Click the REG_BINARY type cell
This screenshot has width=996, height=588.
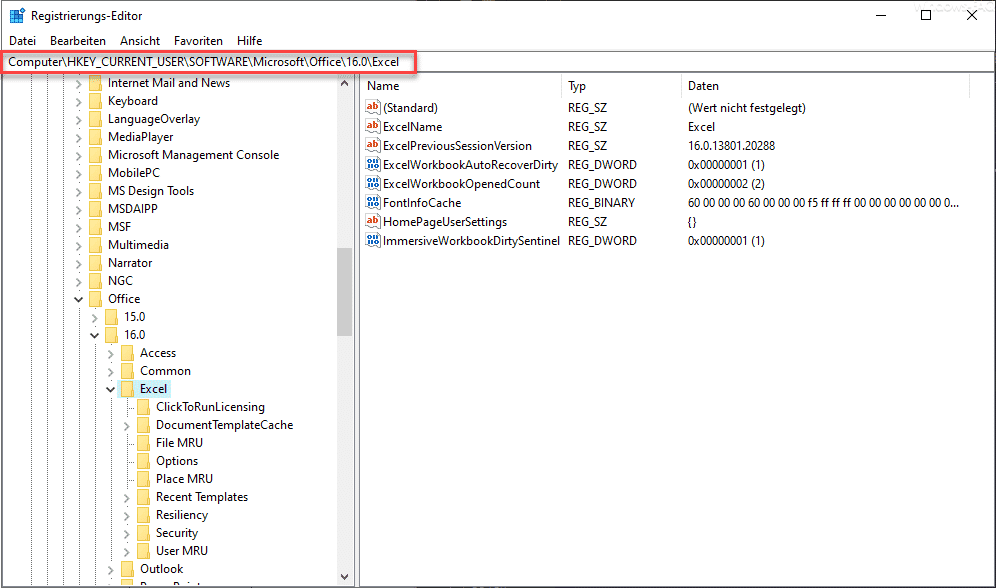602,203
